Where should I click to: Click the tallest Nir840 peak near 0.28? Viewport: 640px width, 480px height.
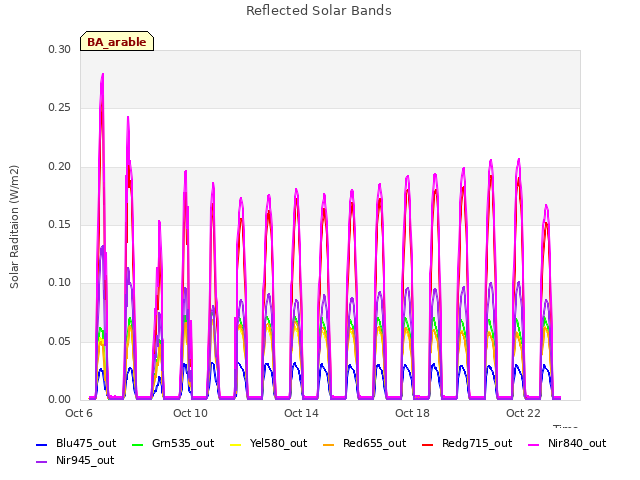102,75
